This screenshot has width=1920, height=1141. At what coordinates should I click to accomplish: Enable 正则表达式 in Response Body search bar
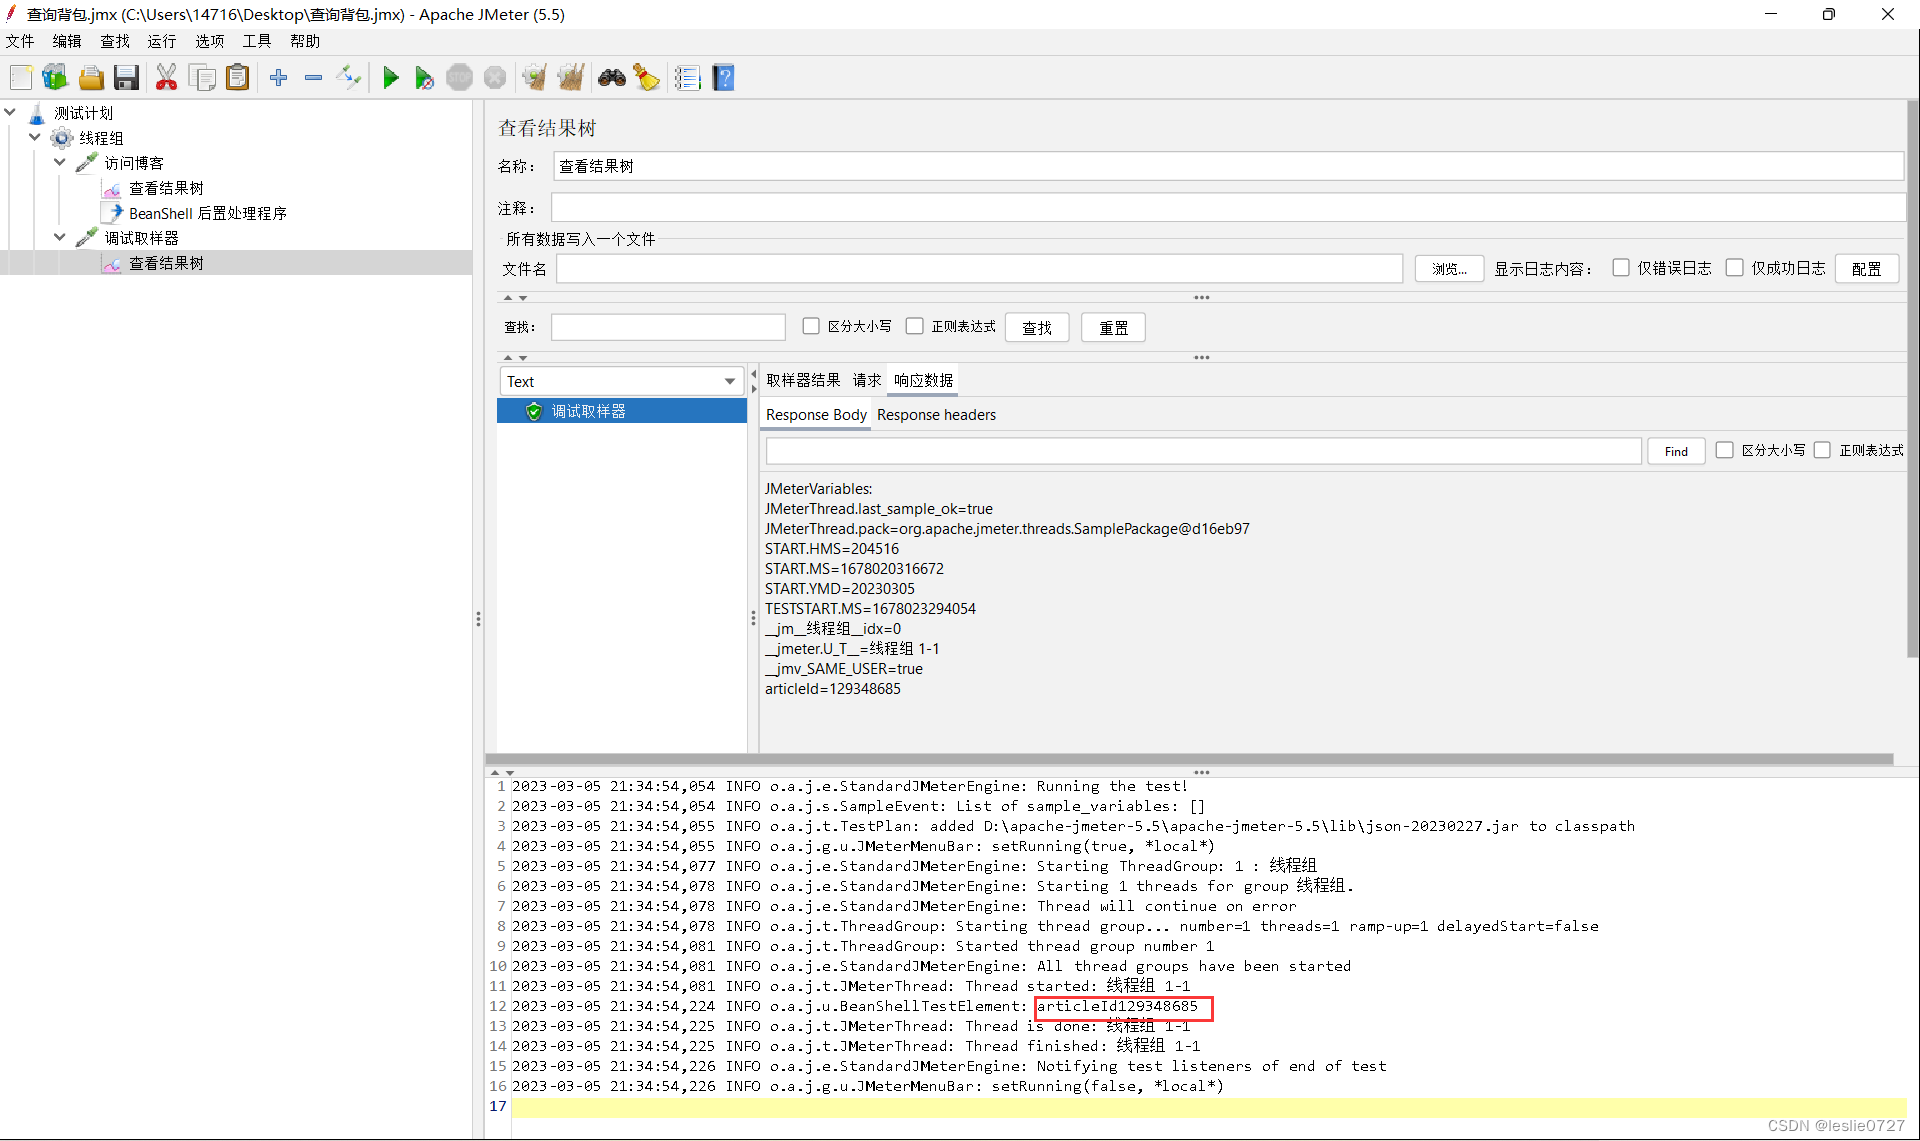pyautogui.click(x=1823, y=450)
